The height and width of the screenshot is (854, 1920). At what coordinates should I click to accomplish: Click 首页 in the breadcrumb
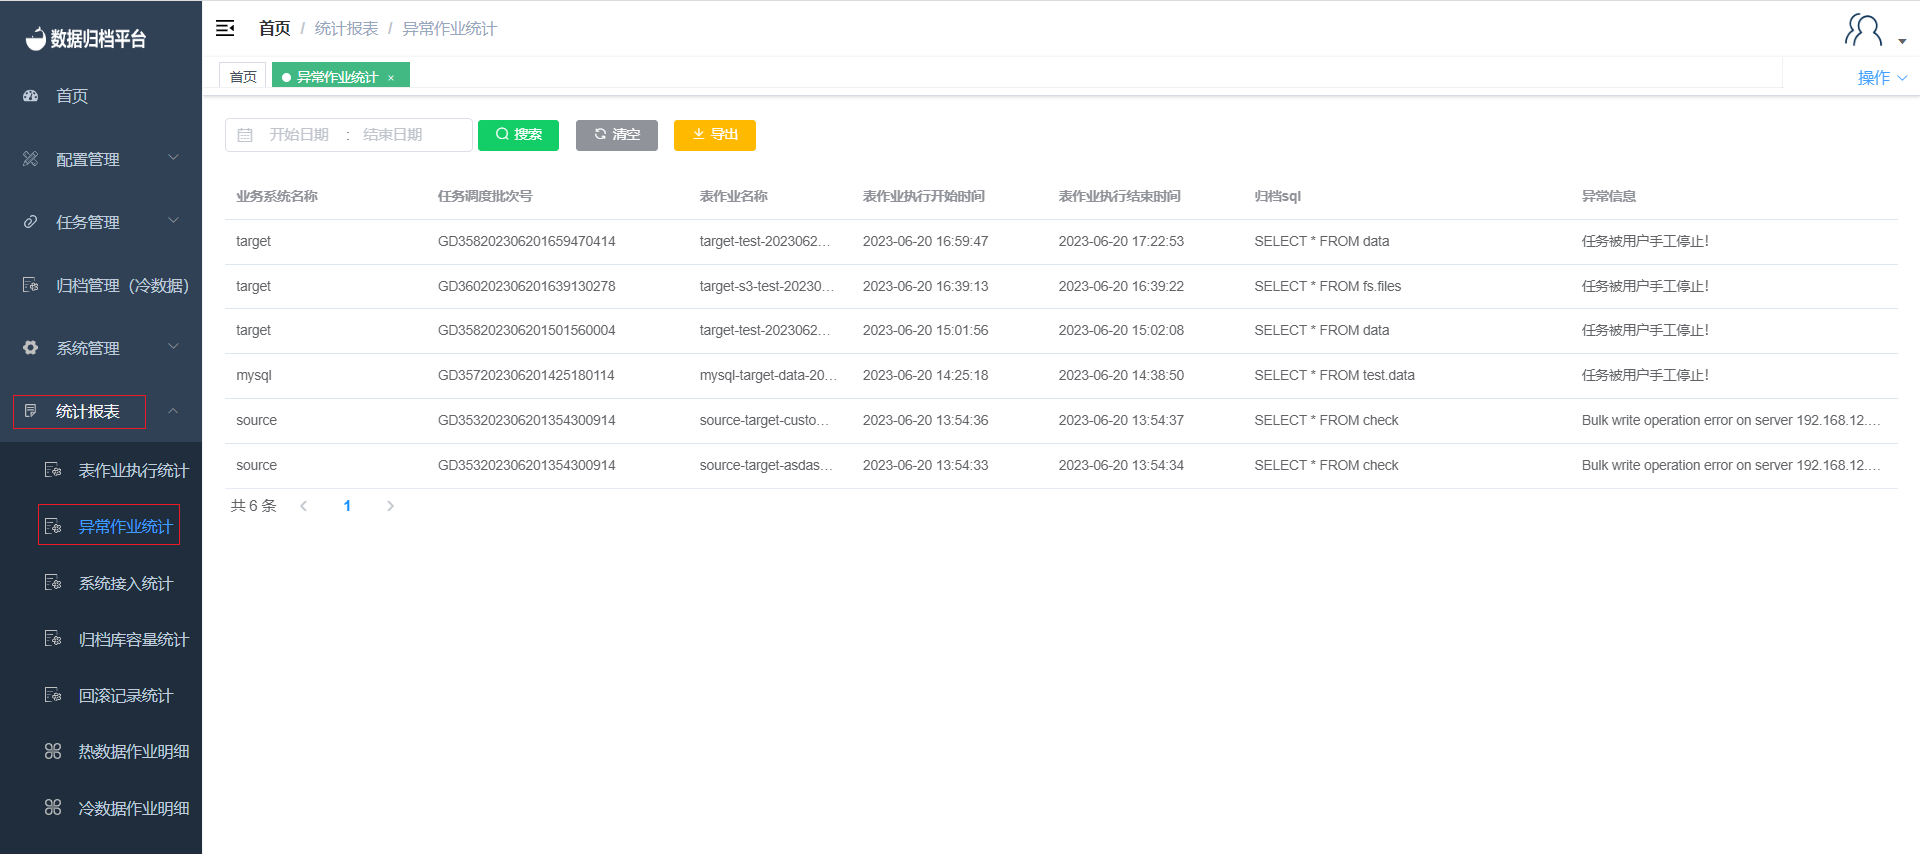click(274, 29)
